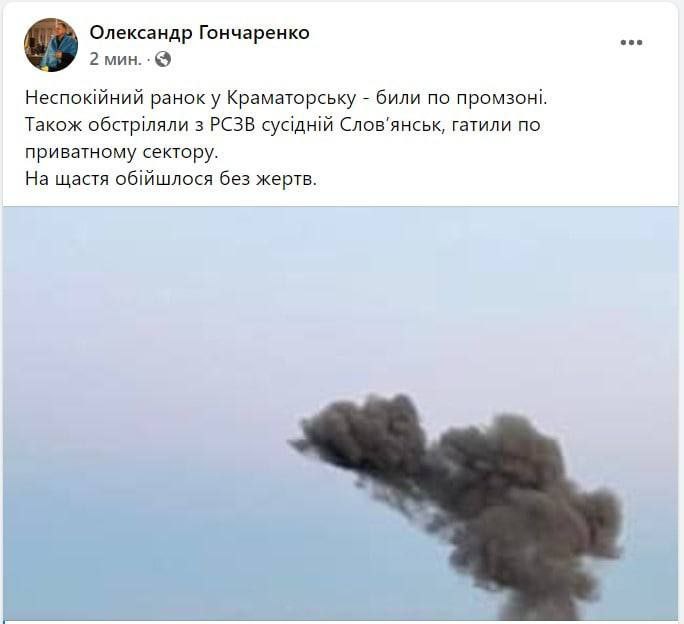
Task: Click the word "обстріляли" in the post
Action: (139, 125)
